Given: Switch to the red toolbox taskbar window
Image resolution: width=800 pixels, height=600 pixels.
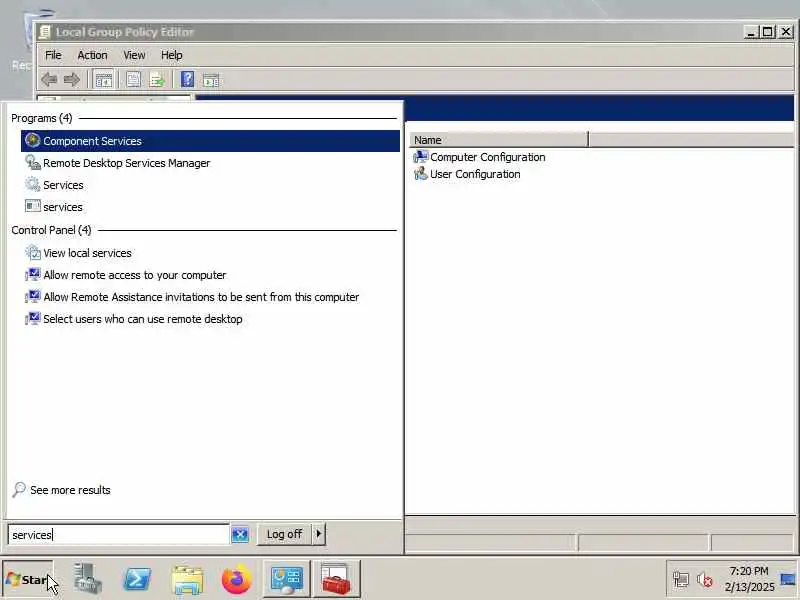Looking at the screenshot, I should click(x=337, y=579).
